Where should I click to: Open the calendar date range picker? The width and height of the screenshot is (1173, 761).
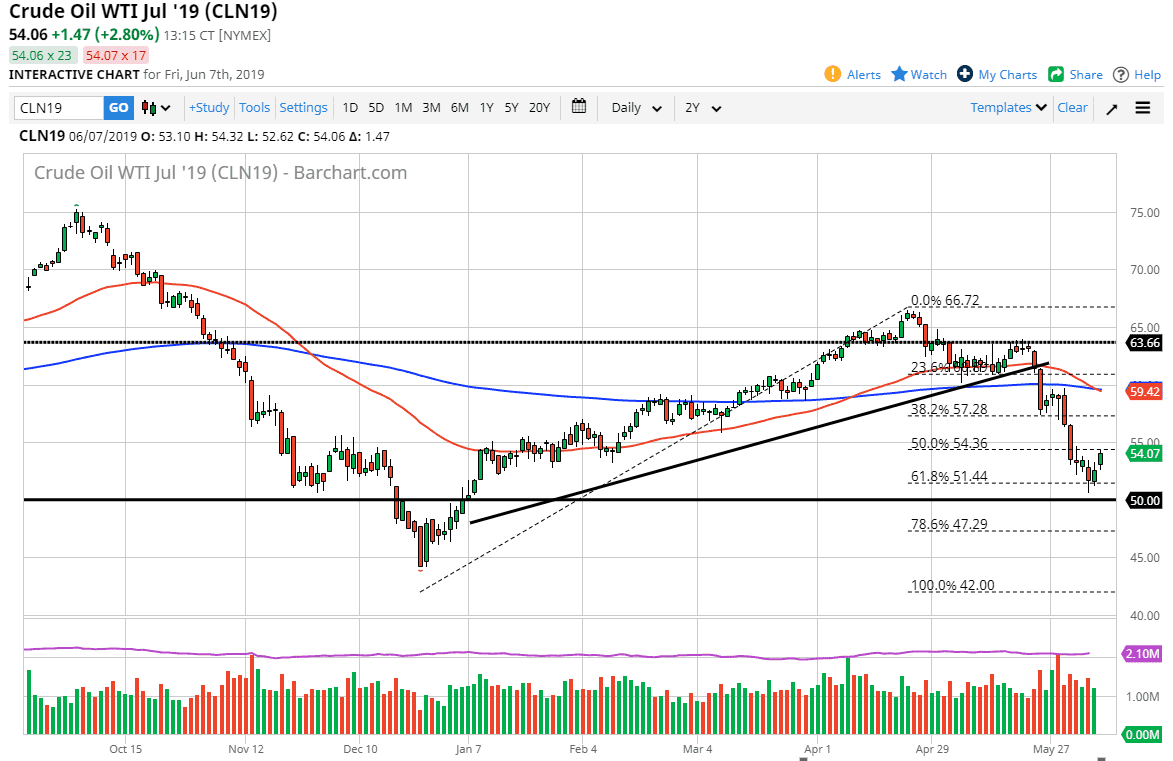pos(579,107)
